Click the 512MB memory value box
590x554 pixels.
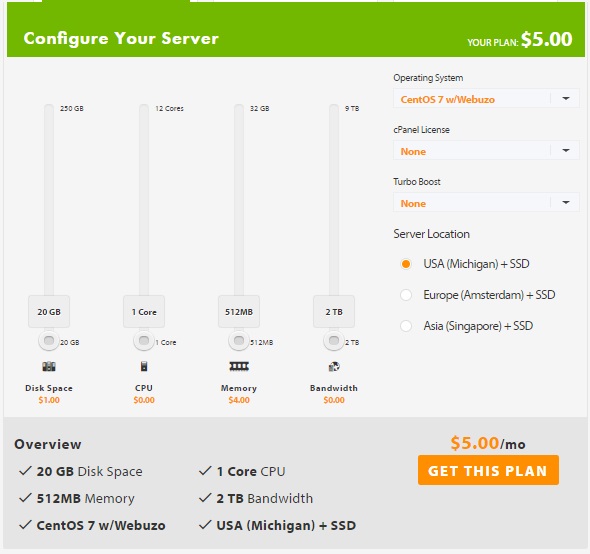[239, 312]
